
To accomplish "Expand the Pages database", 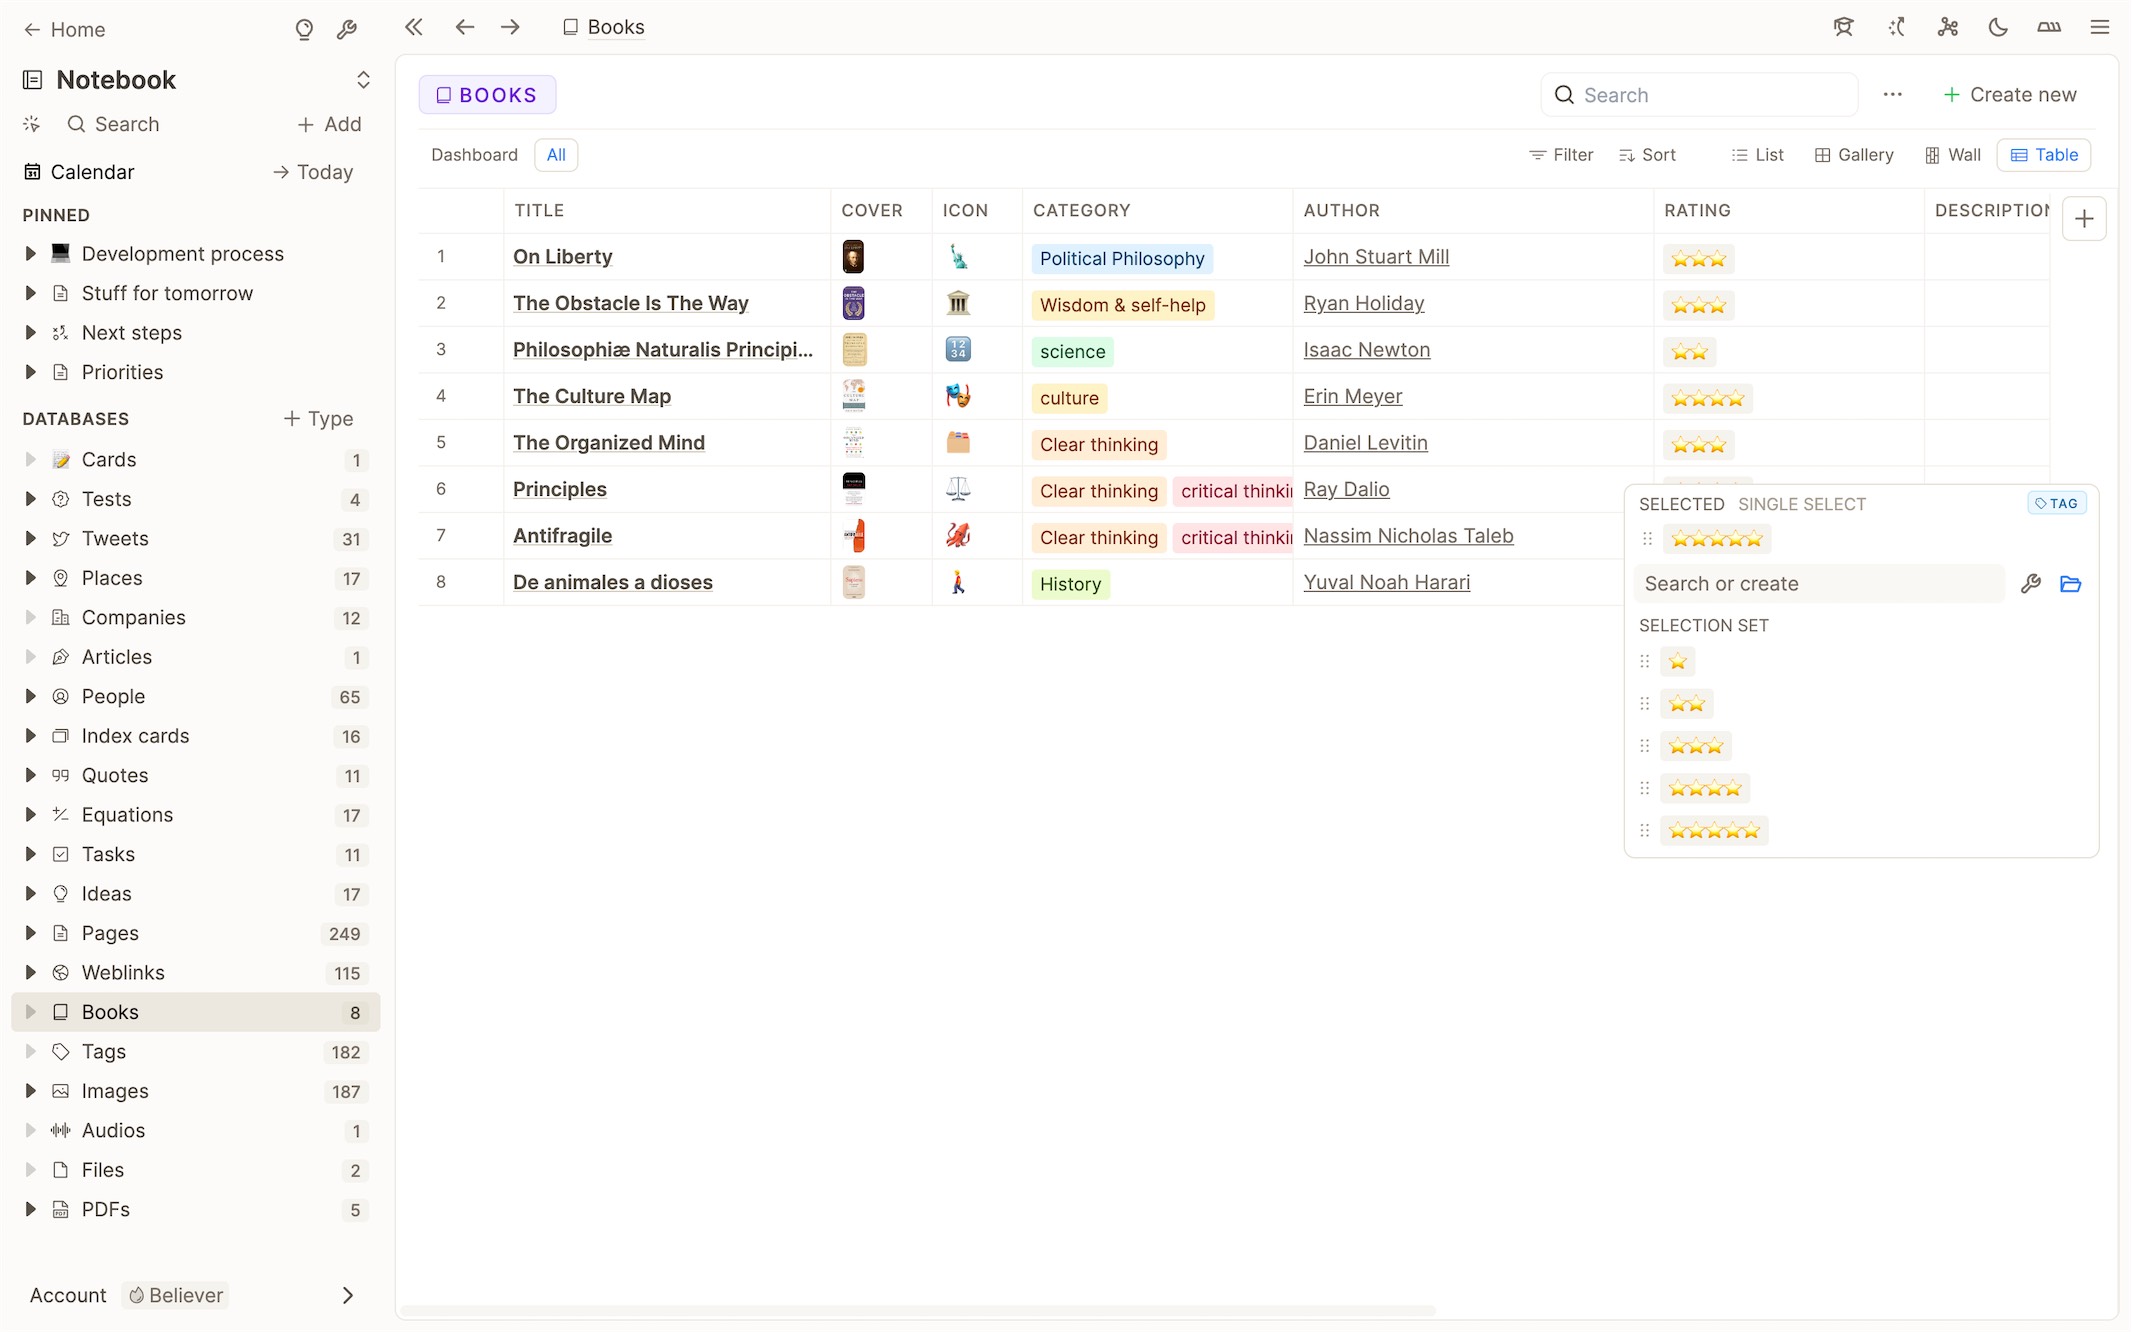I will [x=30, y=933].
